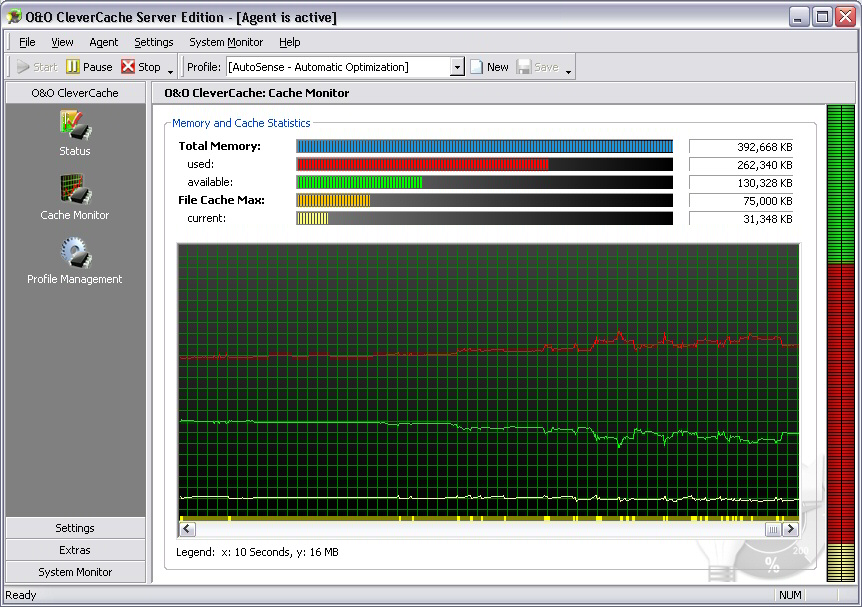The image size is (862, 607).
Task: Click the current cache value 31,348 KB
Action: [x=741, y=219]
